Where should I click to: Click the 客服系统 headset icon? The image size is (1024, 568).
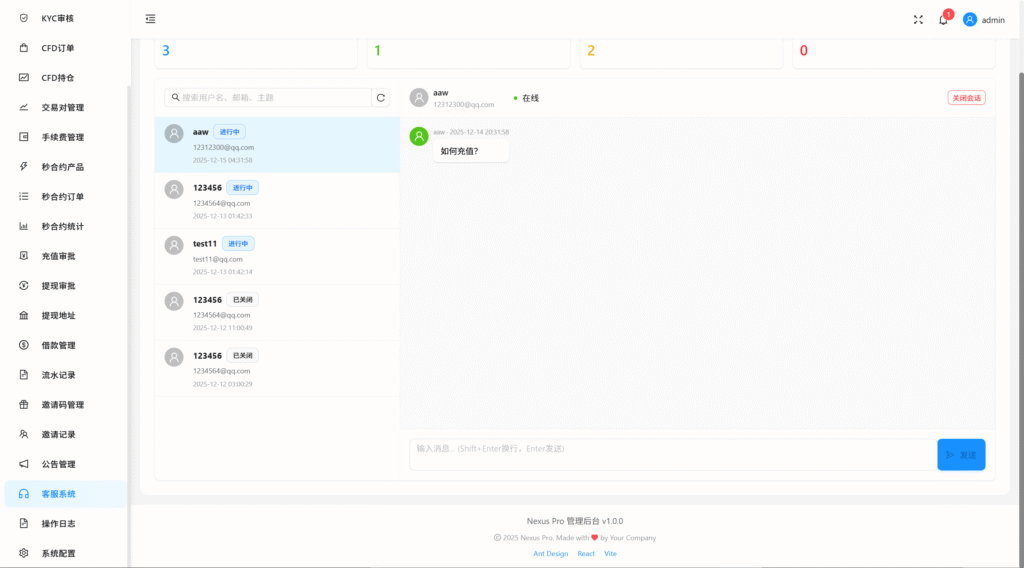point(24,494)
